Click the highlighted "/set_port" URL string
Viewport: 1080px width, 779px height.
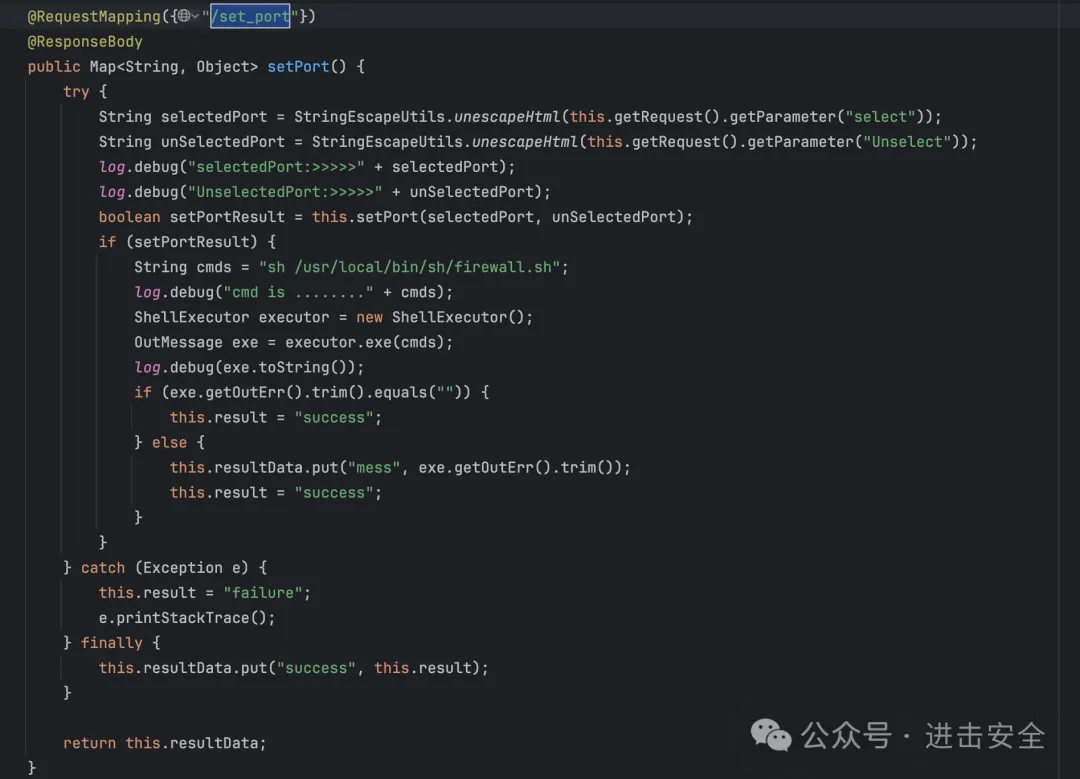pyautogui.click(x=251, y=17)
